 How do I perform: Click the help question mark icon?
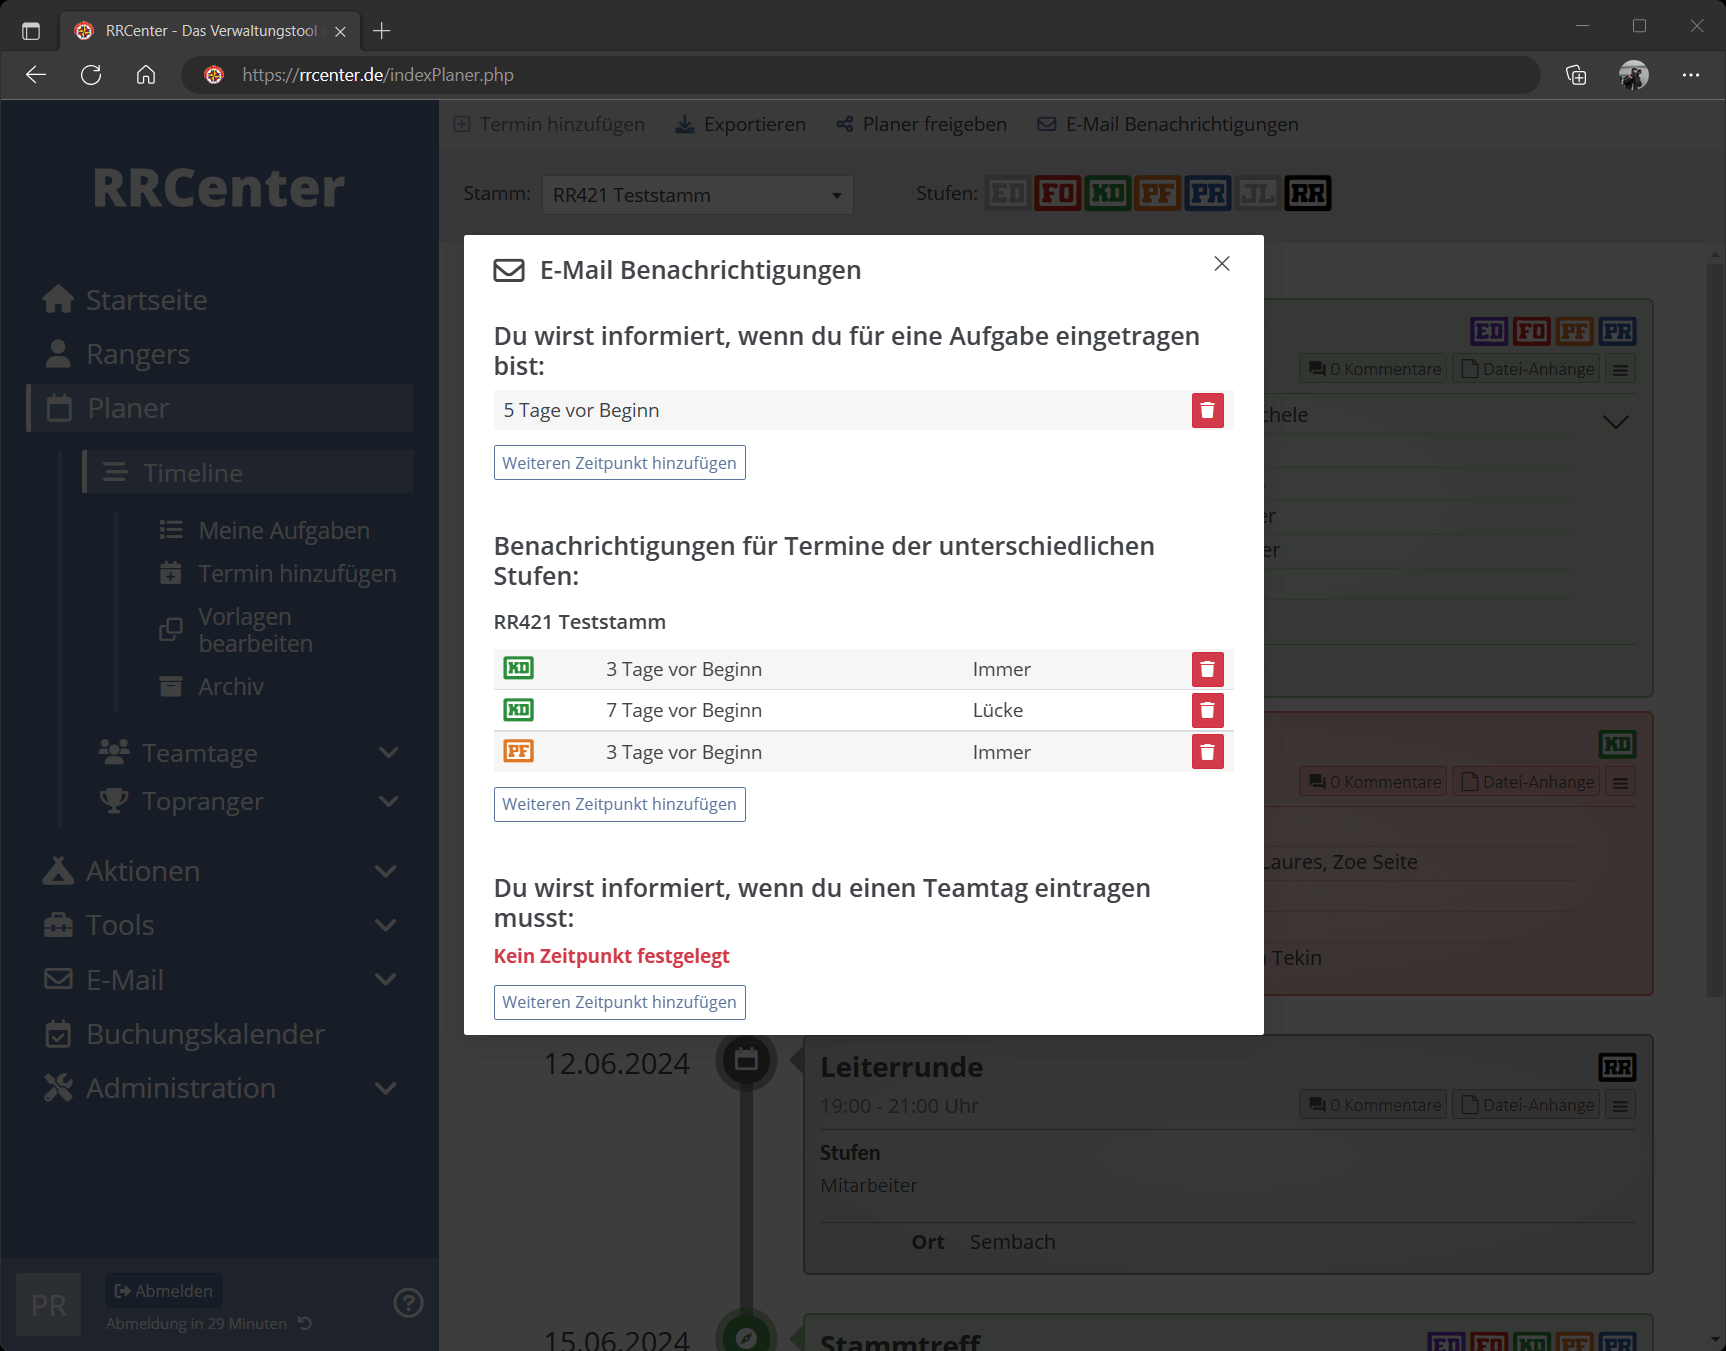click(408, 1303)
